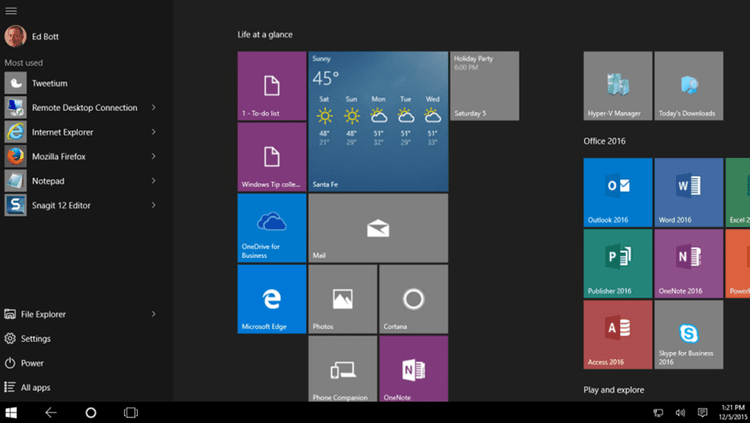The height and width of the screenshot is (423, 750).
Task: Expand Notepad jump list arrow
Action: click(x=154, y=181)
